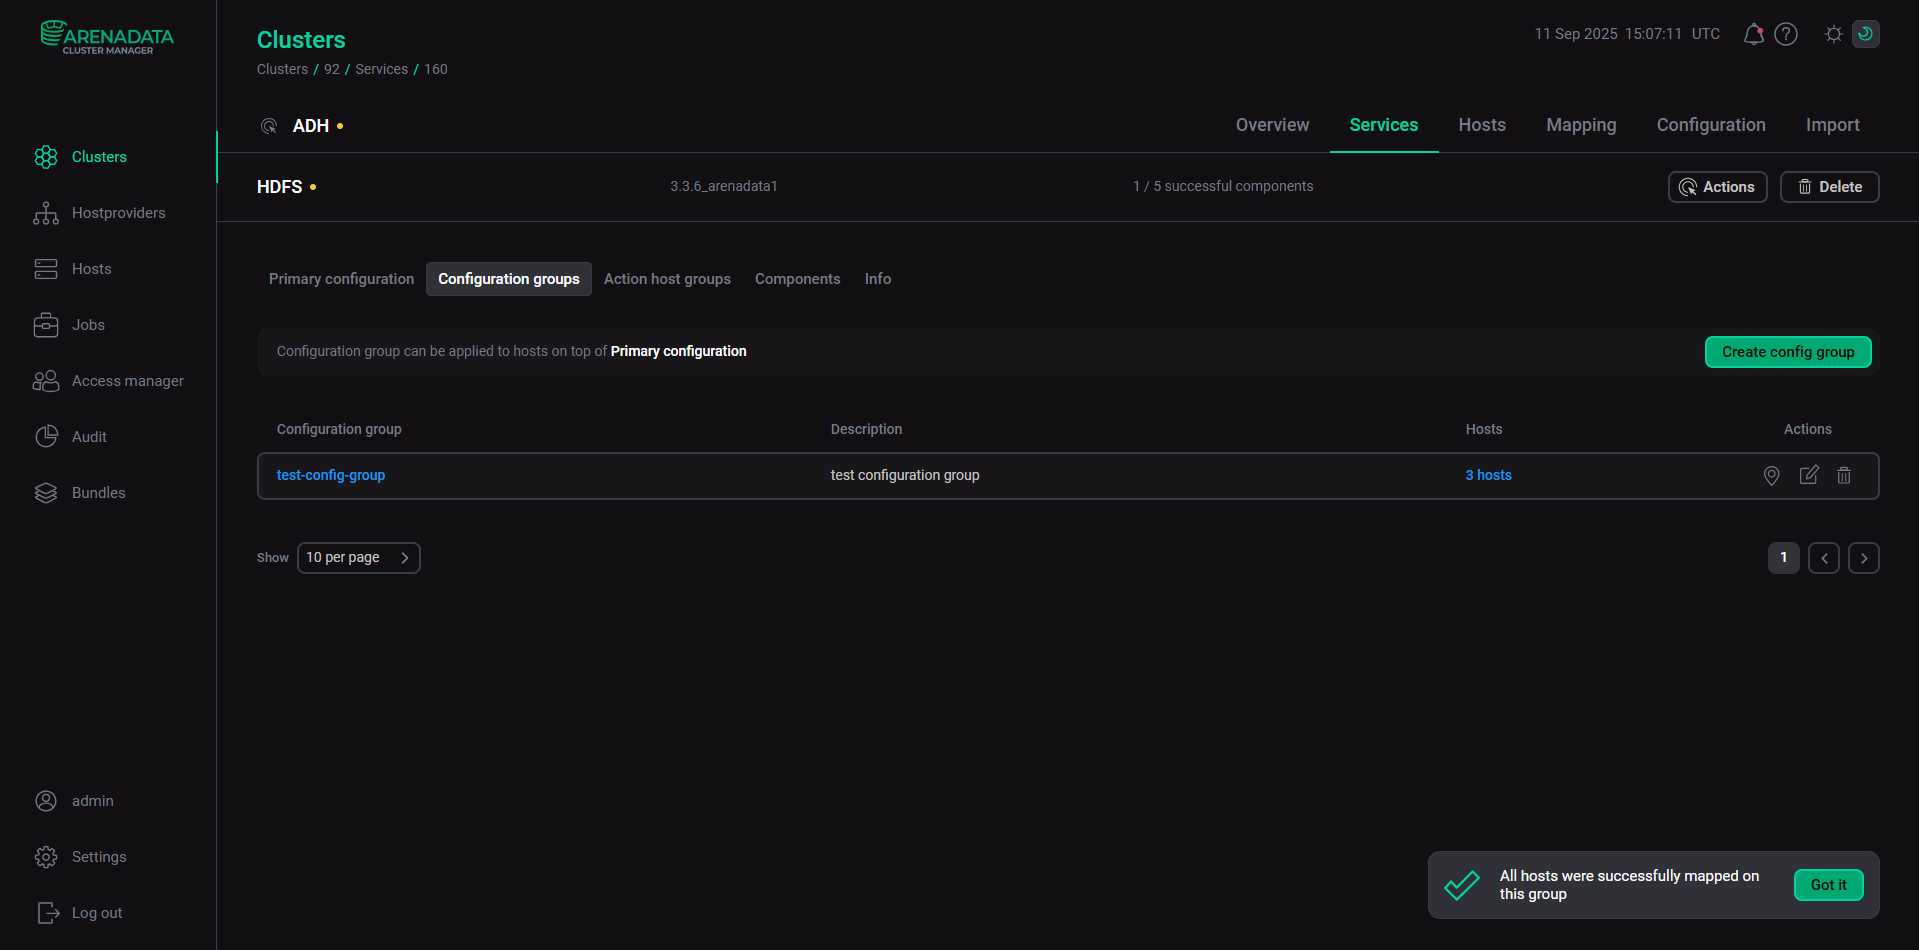Click the ADH cluster actions icon

(x=269, y=126)
